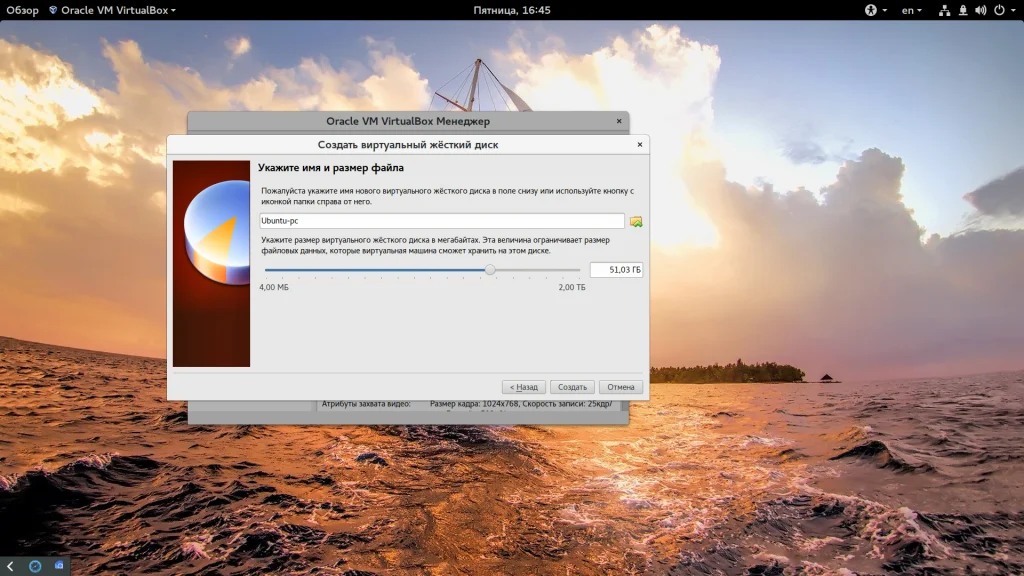Image resolution: width=1024 pixels, height=576 pixels.
Task: Click the wired network icon in top bar
Action: (944, 10)
